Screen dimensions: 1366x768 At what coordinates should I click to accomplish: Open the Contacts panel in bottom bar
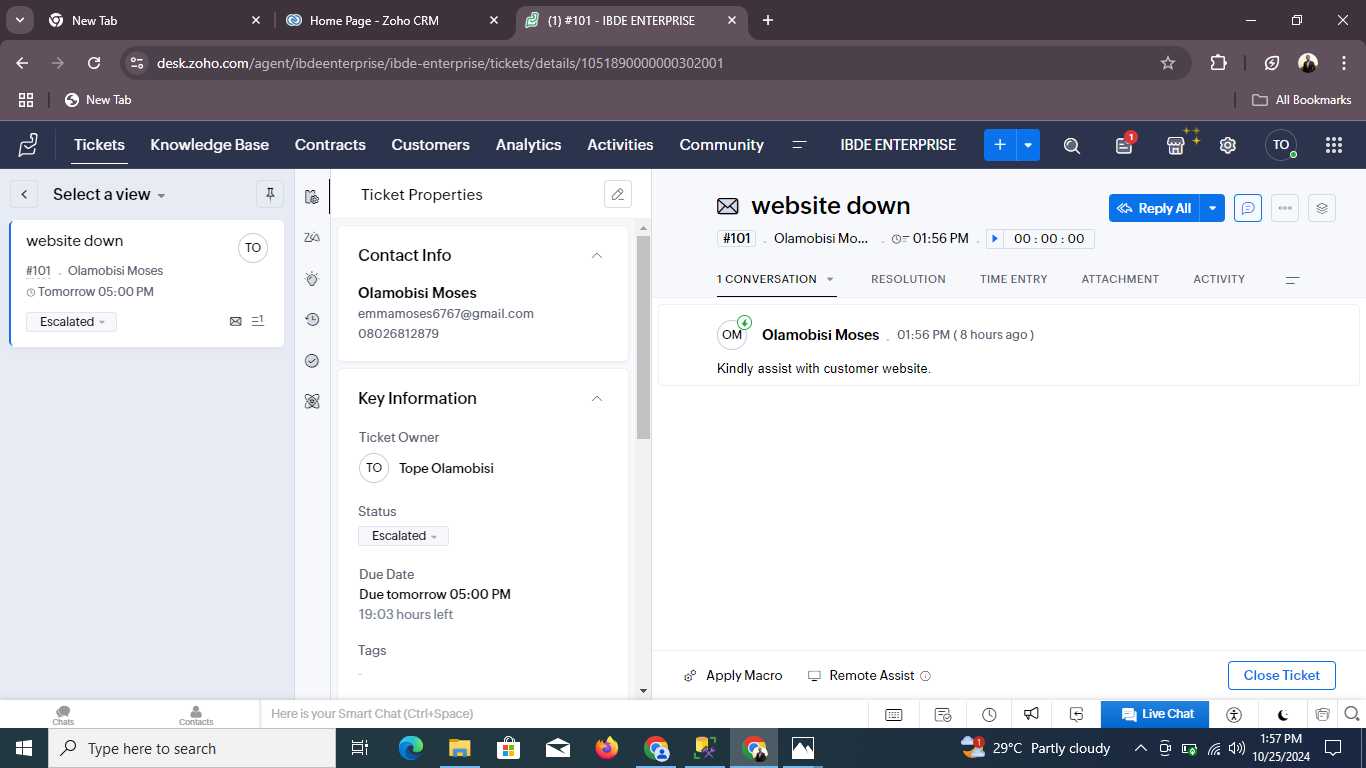pyautogui.click(x=196, y=715)
